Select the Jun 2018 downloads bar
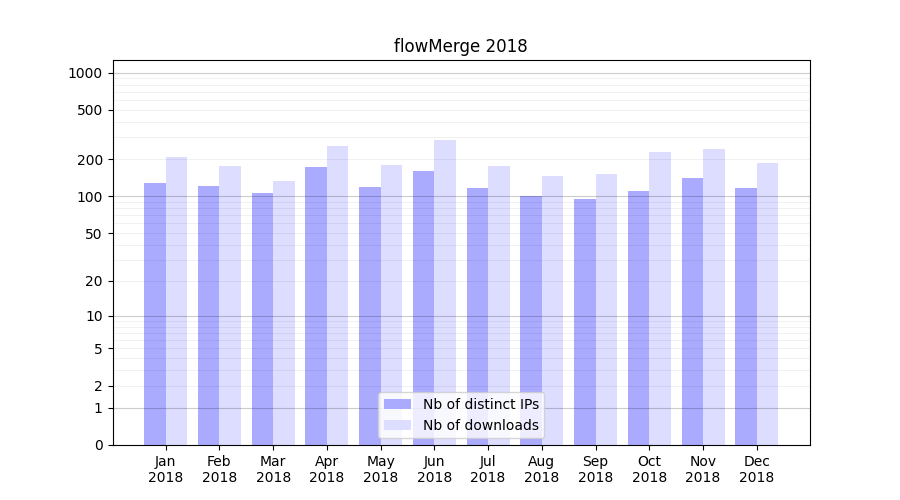Image resolution: width=900 pixels, height=500 pixels. (x=445, y=292)
